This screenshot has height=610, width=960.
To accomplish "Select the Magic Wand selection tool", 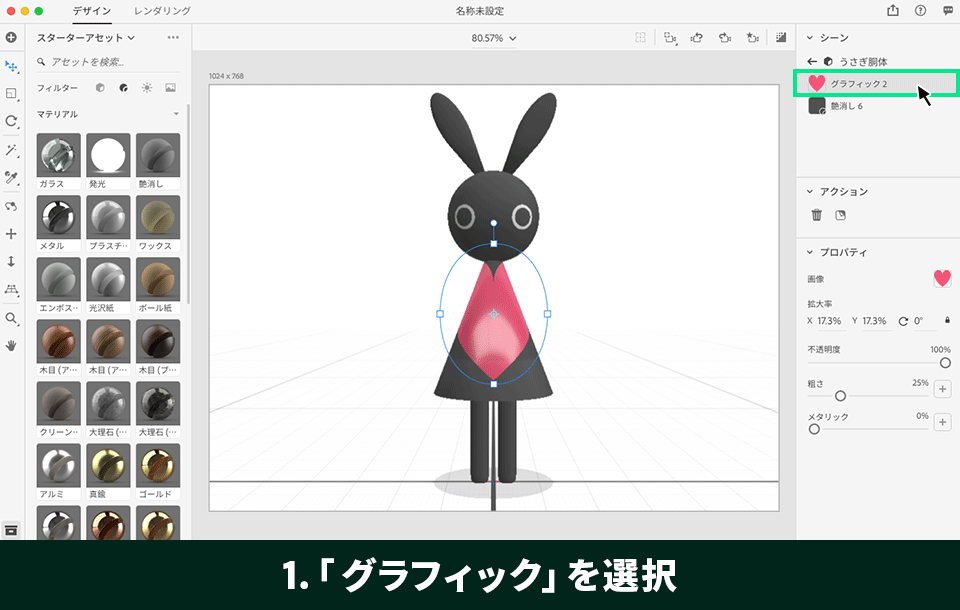I will (13, 149).
